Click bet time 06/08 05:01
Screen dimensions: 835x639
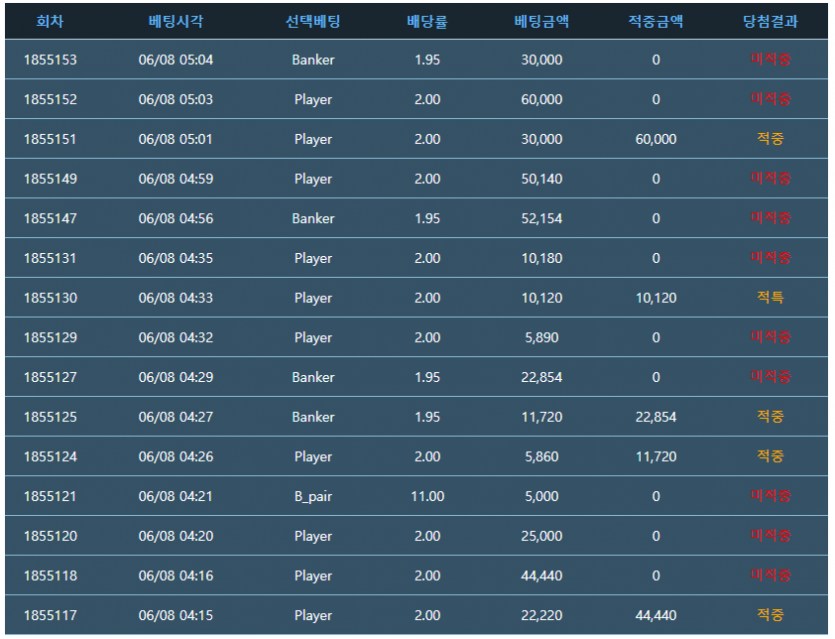176,139
